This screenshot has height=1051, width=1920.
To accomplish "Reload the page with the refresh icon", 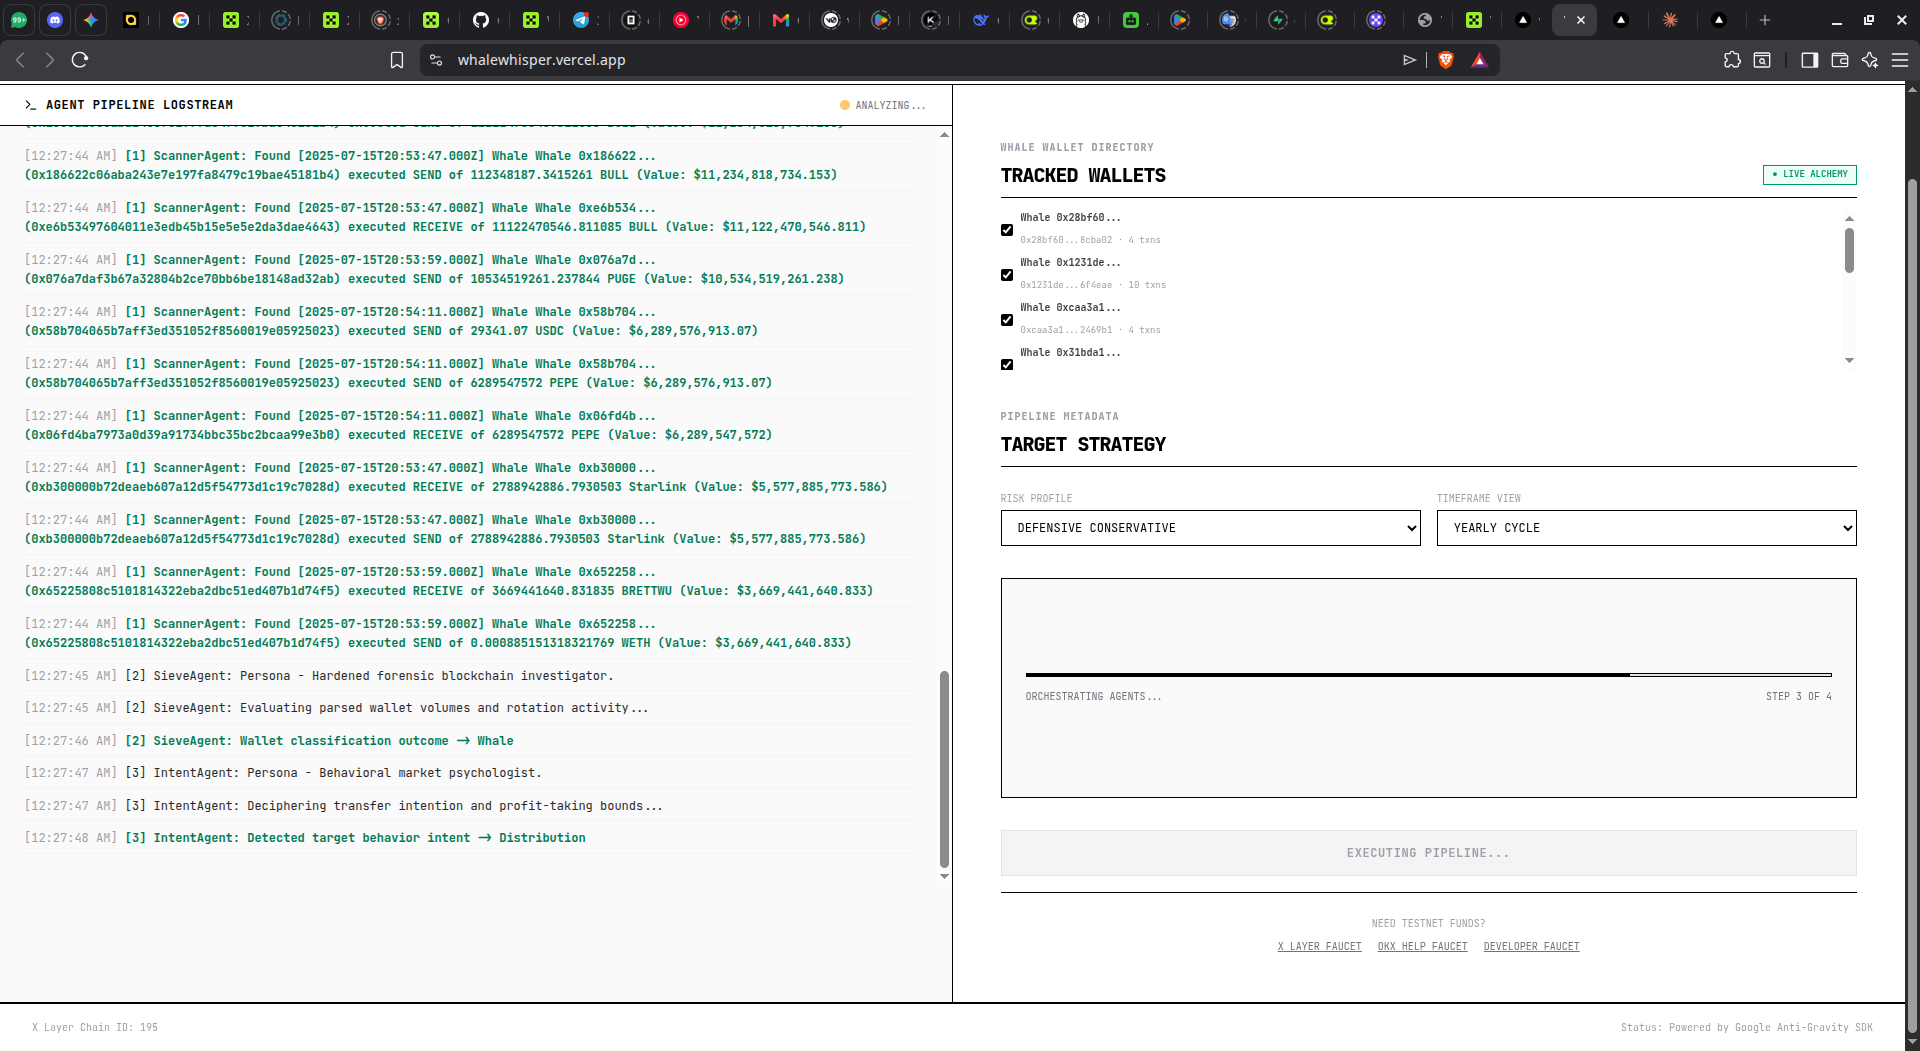I will 80,60.
